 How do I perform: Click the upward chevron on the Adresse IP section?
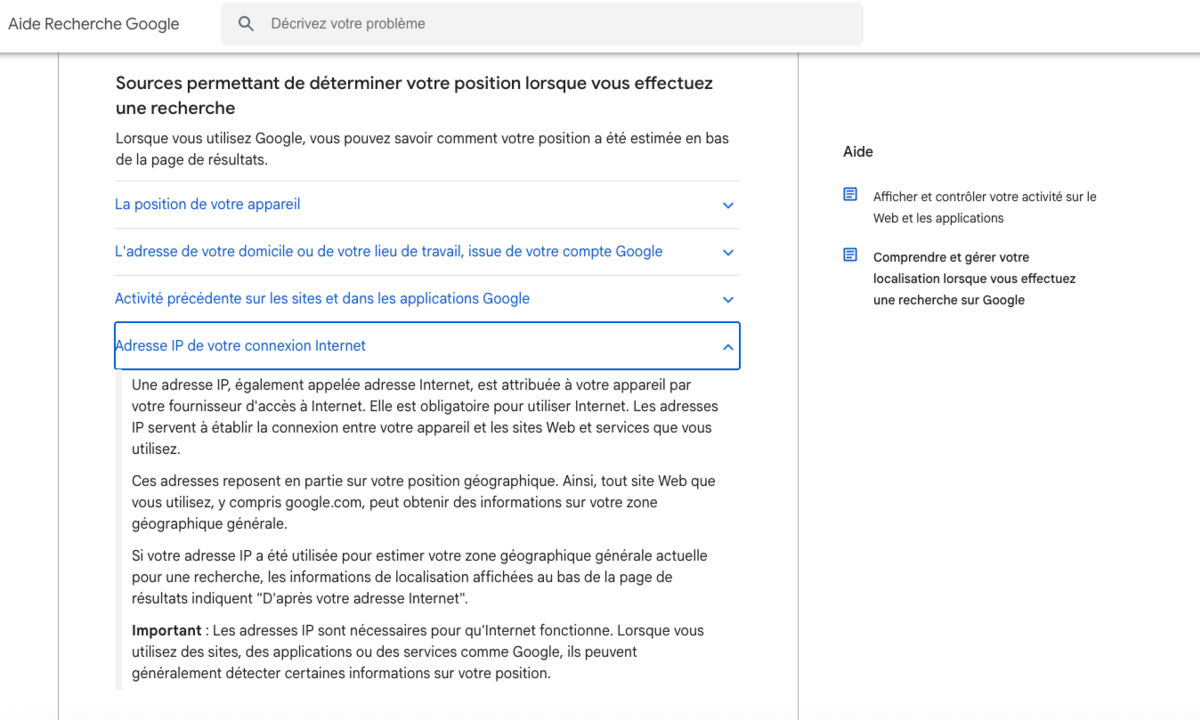[728, 345]
